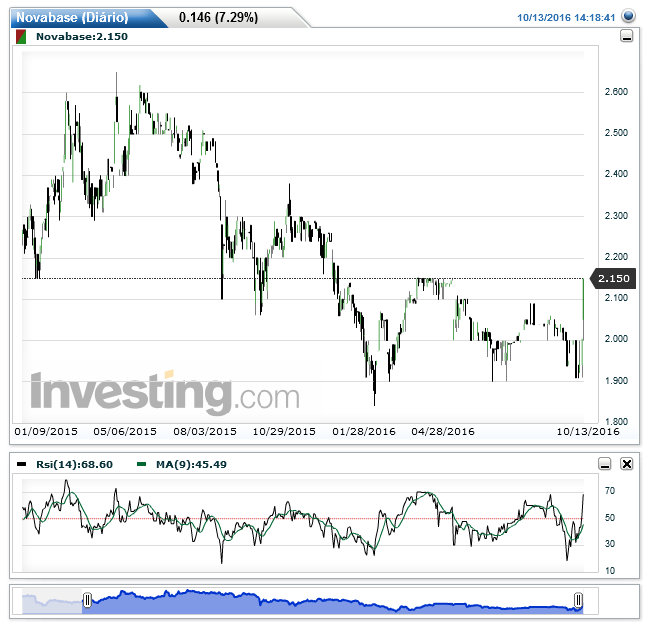The image size is (650, 627).
Task: Minimize the RSI indicator panel
Action: pyautogui.click(x=605, y=464)
